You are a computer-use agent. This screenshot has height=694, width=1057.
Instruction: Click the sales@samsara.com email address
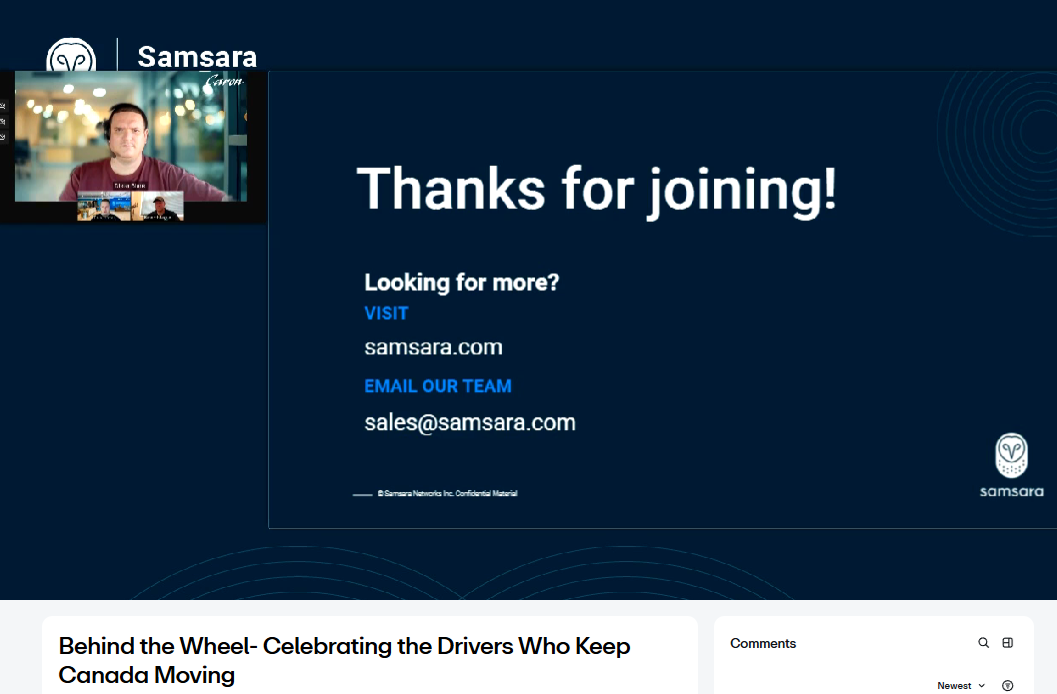(x=470, y=422)
